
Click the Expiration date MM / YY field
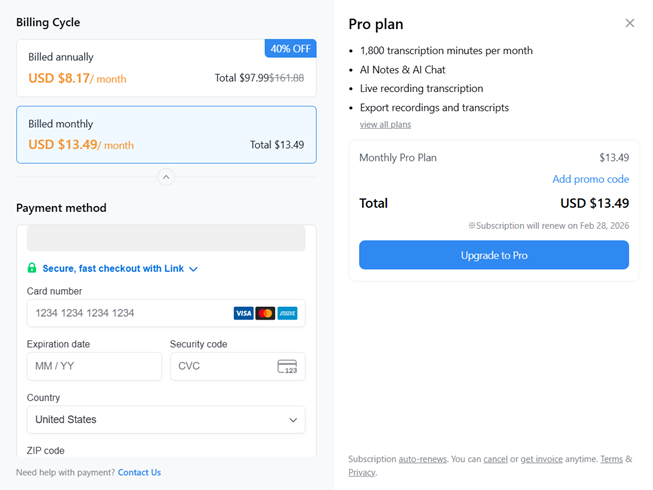coord(94,366)
